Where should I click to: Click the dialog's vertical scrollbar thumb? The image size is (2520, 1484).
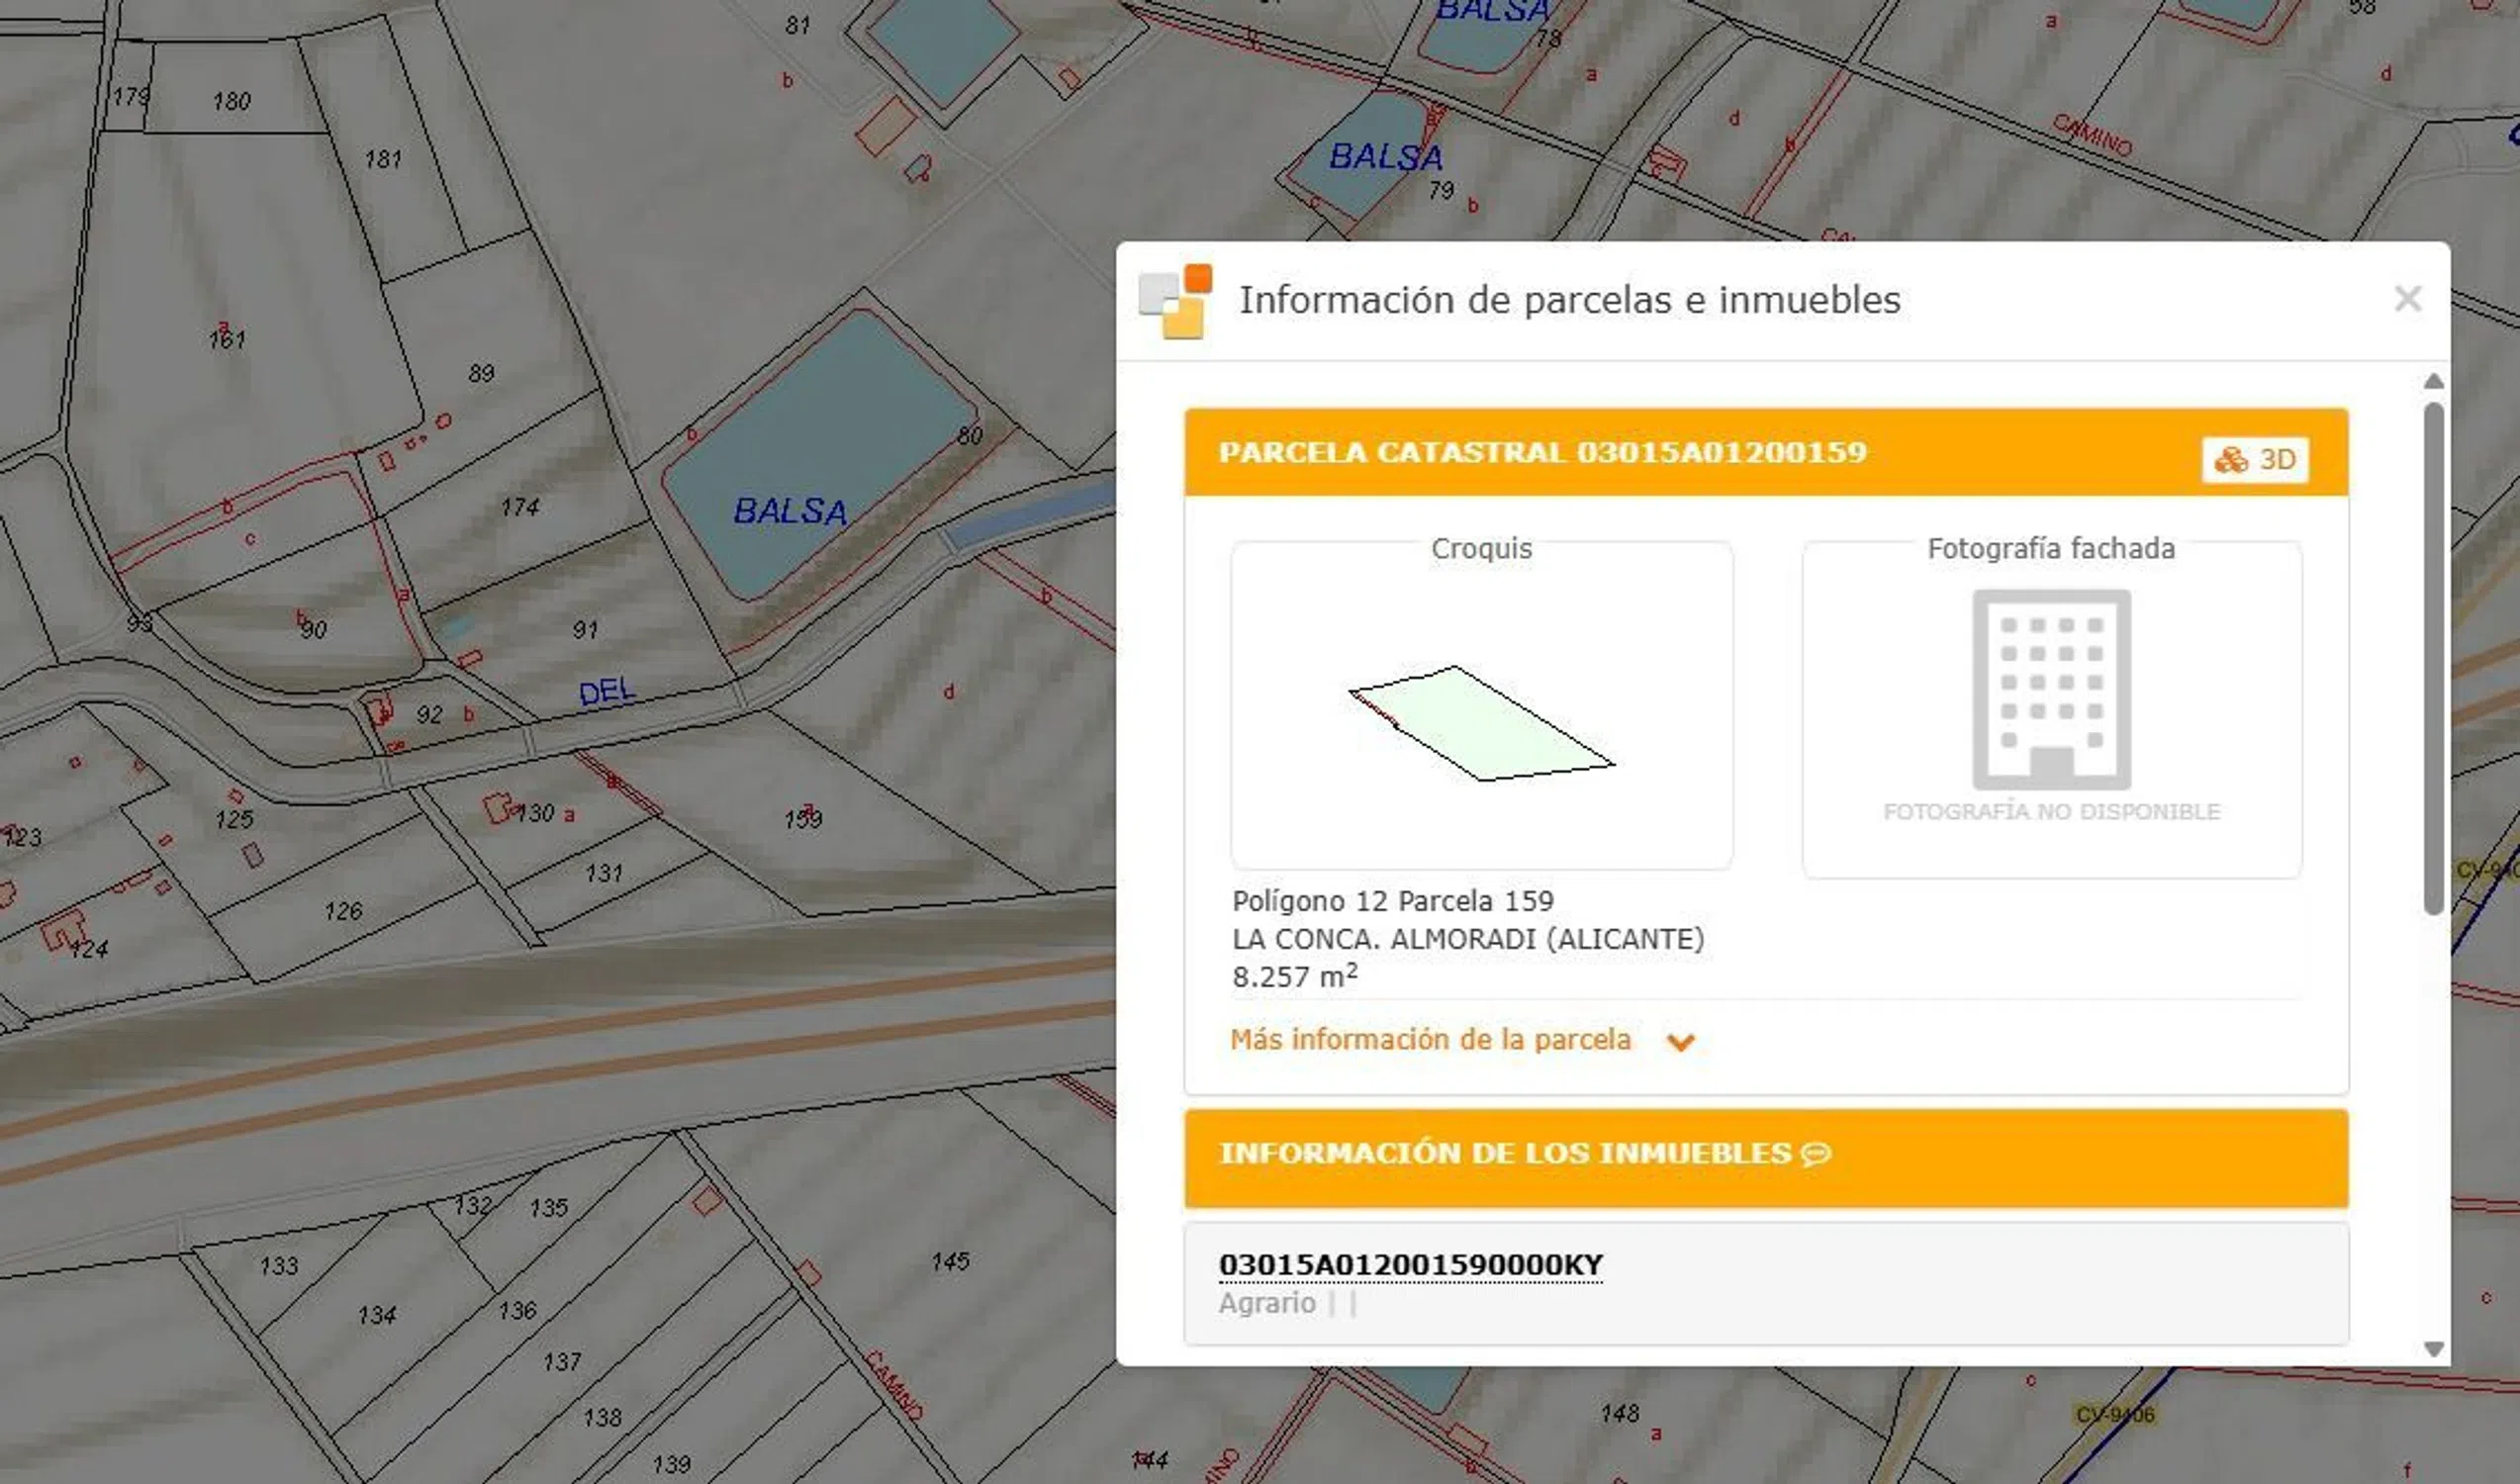(2433, 655)
